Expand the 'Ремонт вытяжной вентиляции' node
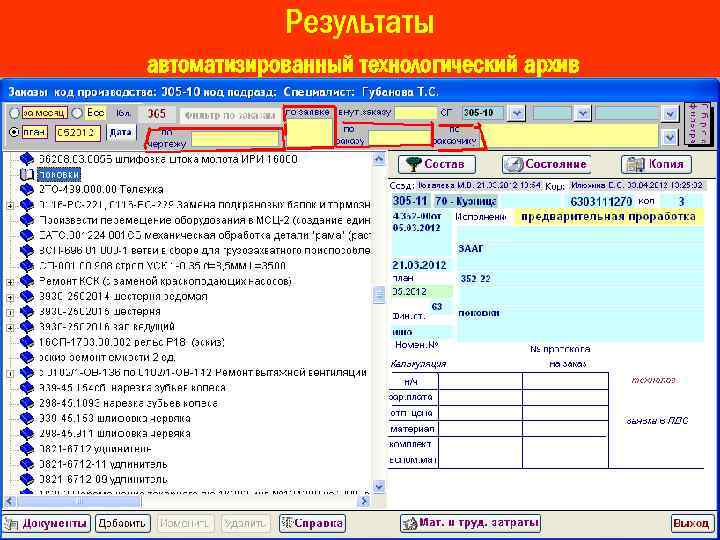720x540 pixels. (10, 373)
